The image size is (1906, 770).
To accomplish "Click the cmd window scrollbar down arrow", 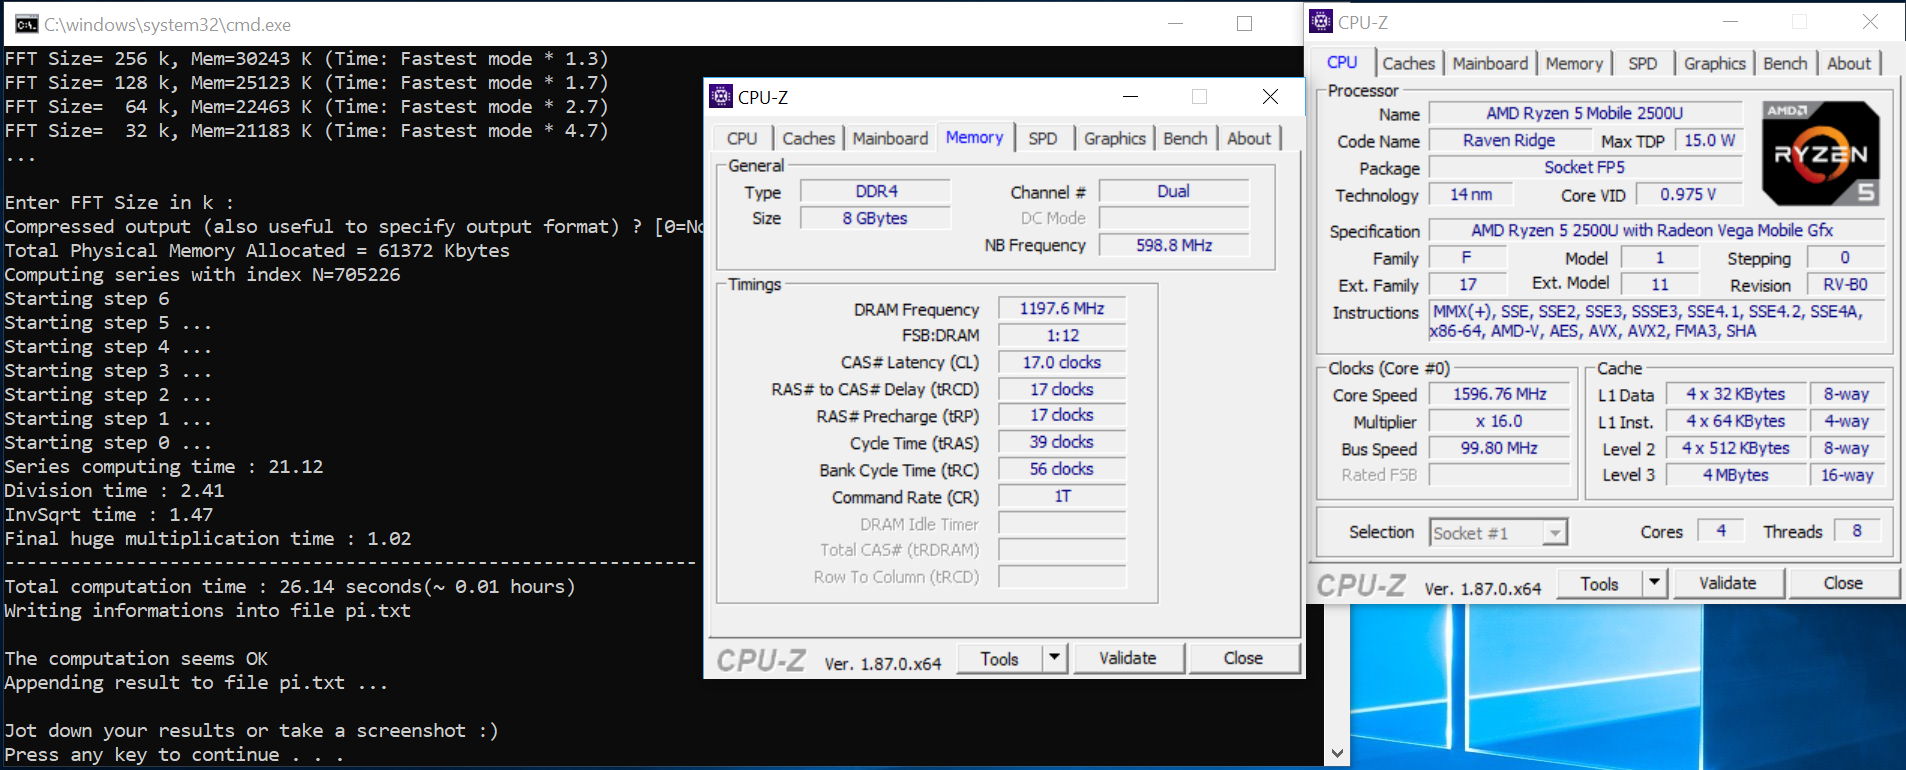I will click(x=1337, y=754).
